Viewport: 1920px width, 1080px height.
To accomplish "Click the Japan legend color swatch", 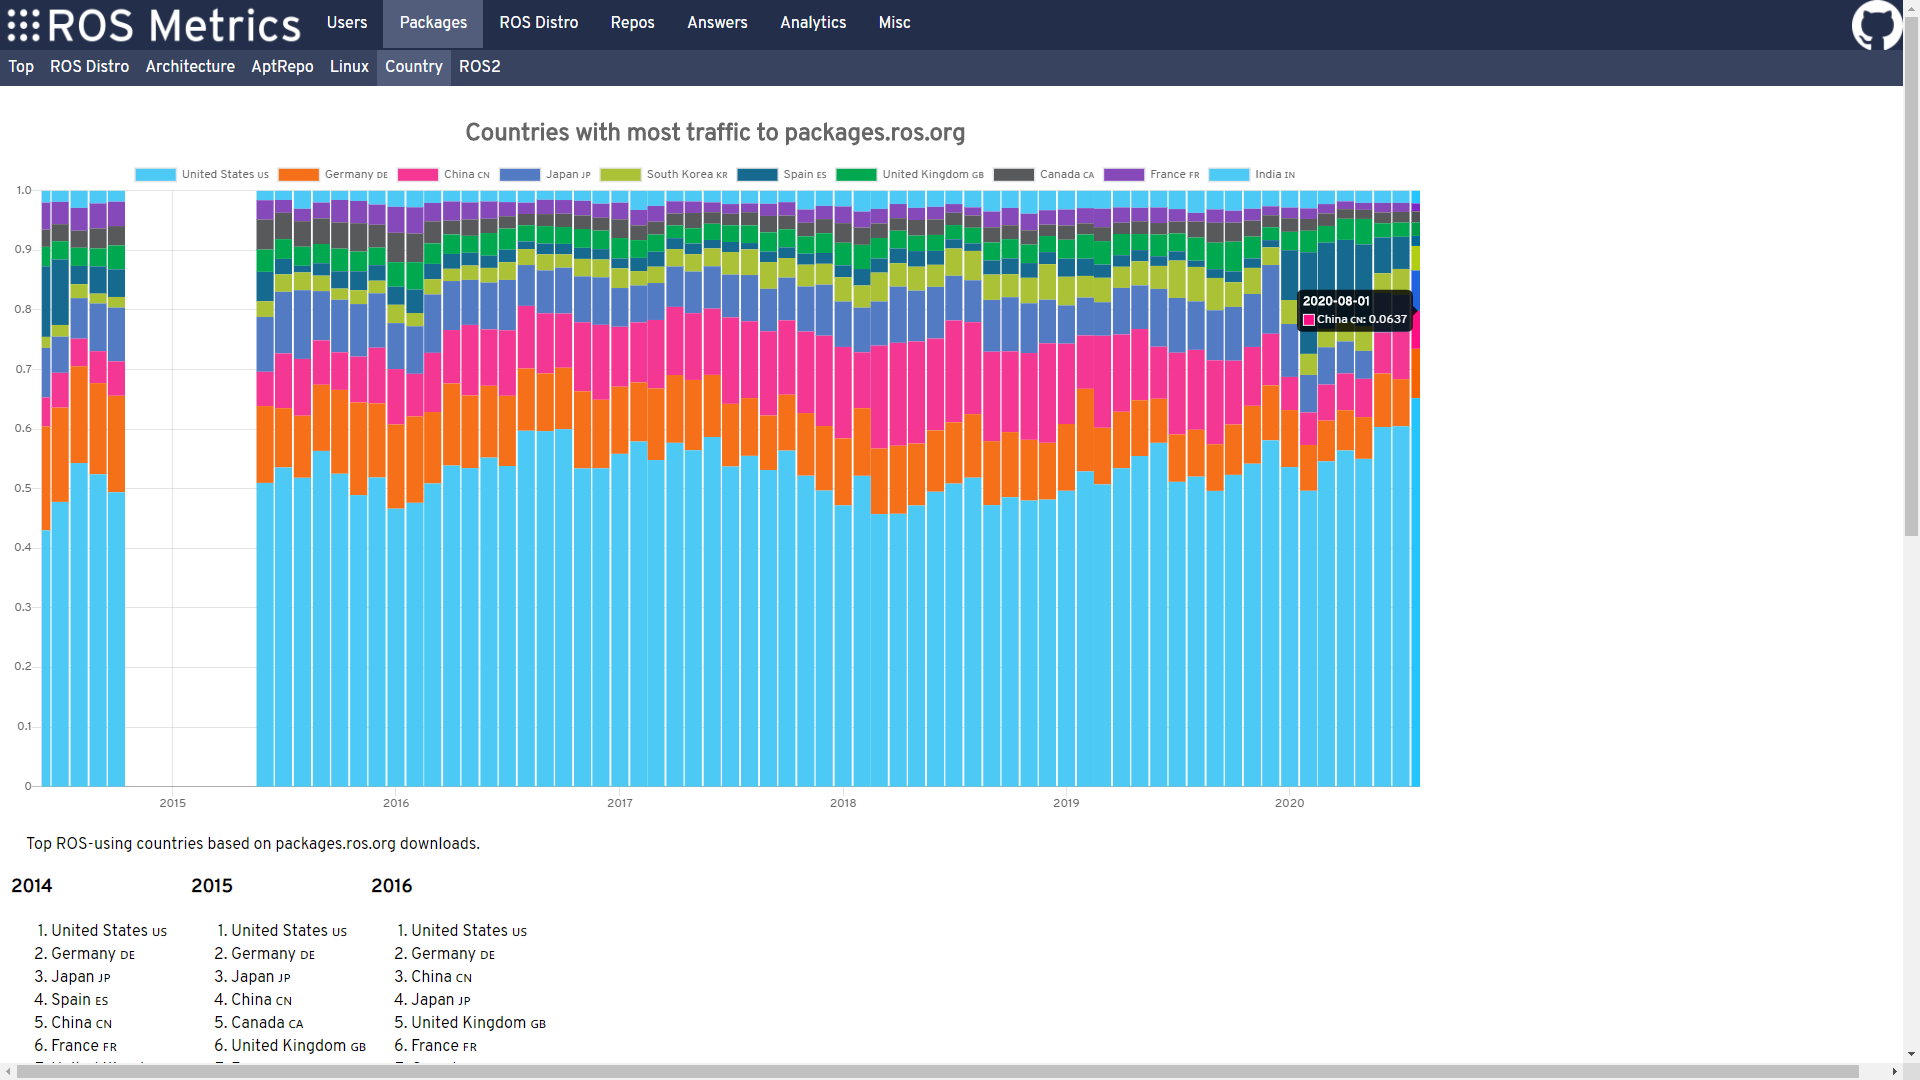I will tap(519, 175).
